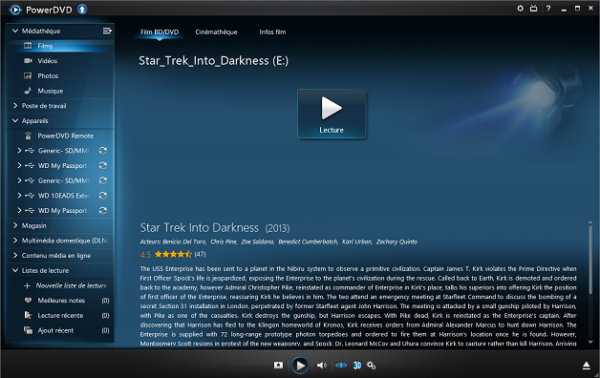Click the eject disc icon
Viewport: 600px width, 378px height.
[x=586, y=366]
